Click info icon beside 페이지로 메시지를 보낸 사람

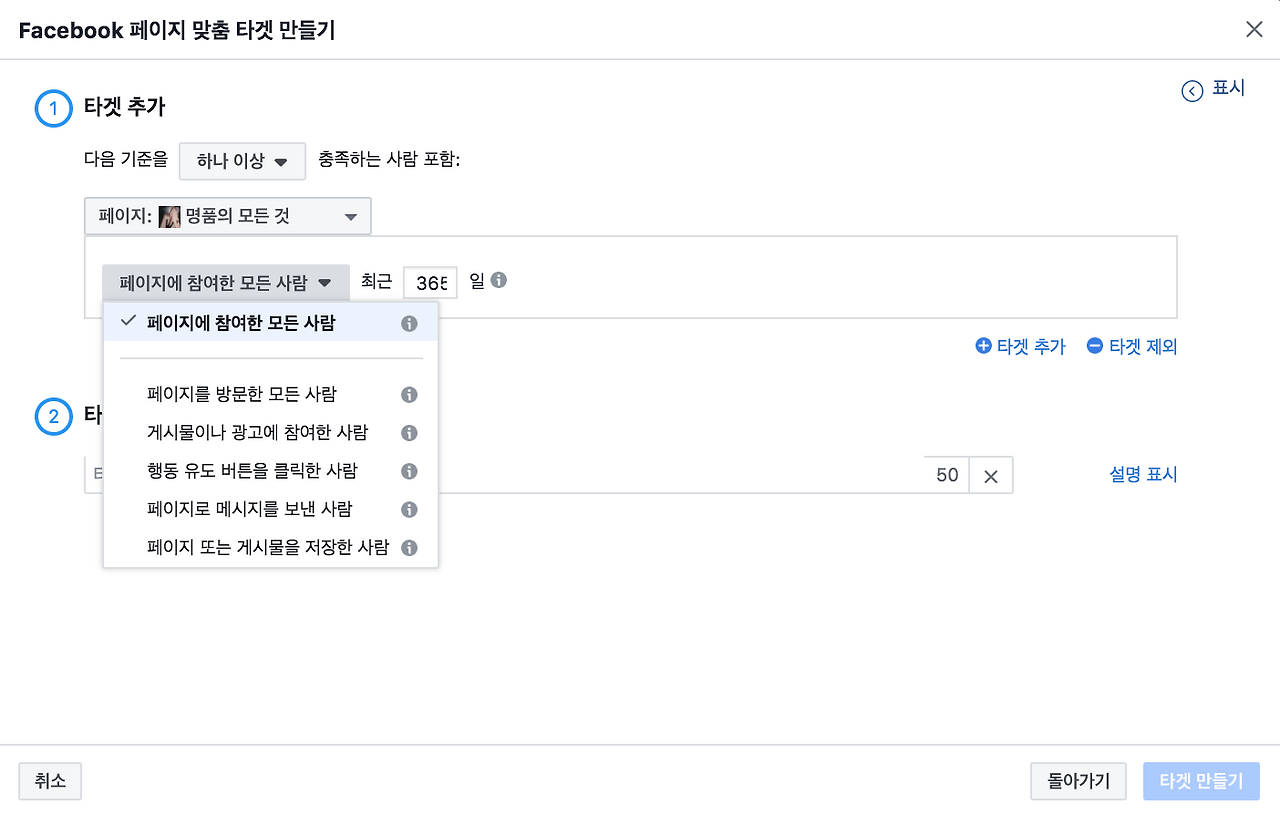[x=408, y=510]
